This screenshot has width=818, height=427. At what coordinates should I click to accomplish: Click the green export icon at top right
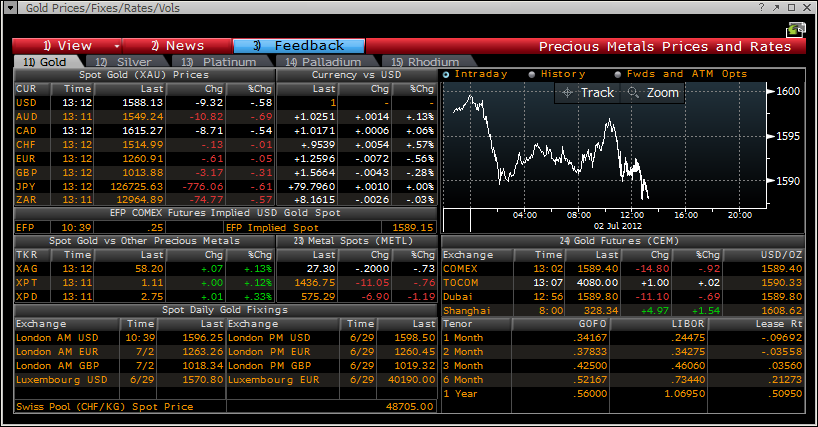[796, 29]
